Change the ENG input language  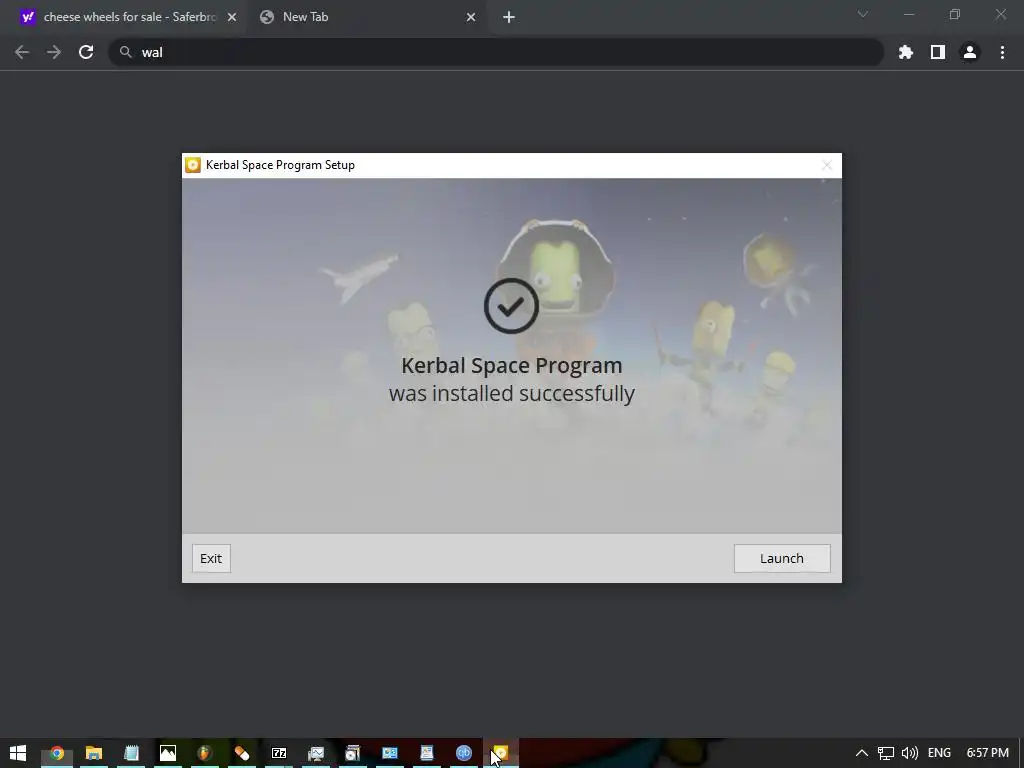coord(939,753)
